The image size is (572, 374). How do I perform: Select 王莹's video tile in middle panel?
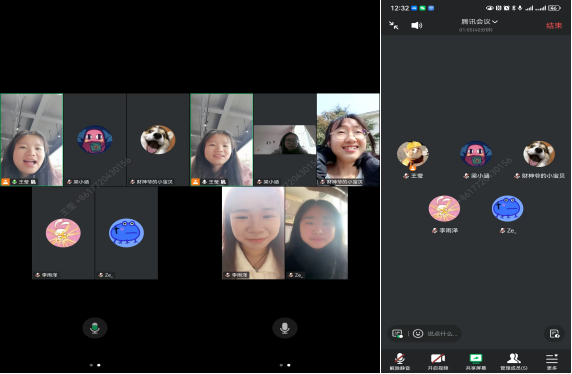click(x=222, y=140)
